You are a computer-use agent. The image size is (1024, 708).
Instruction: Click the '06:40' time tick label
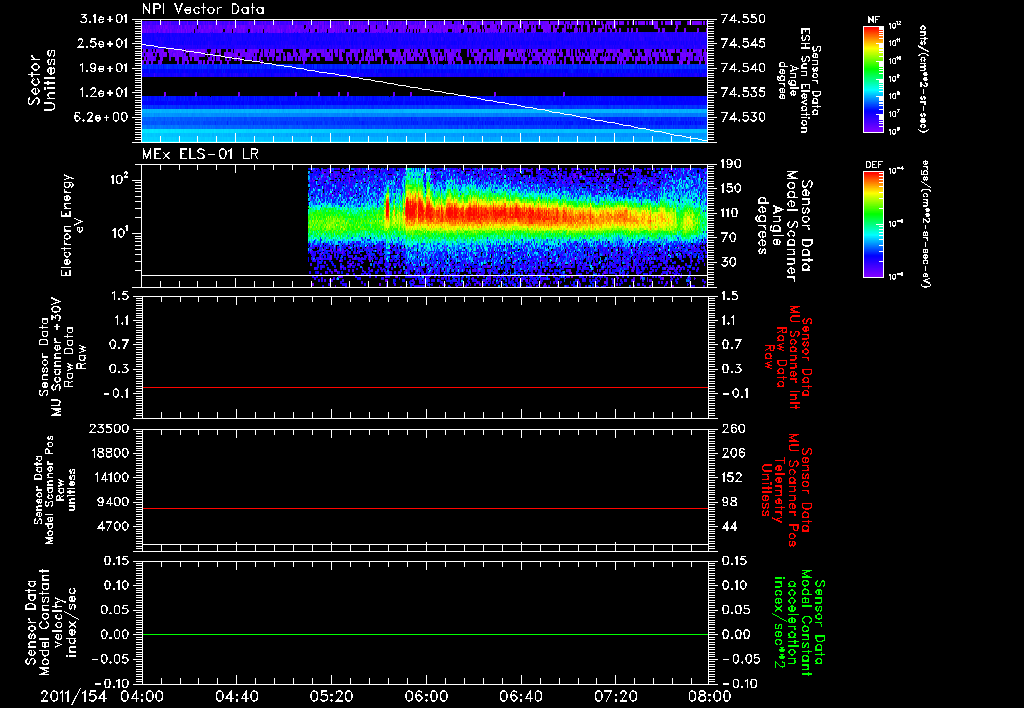click(520, 696)
